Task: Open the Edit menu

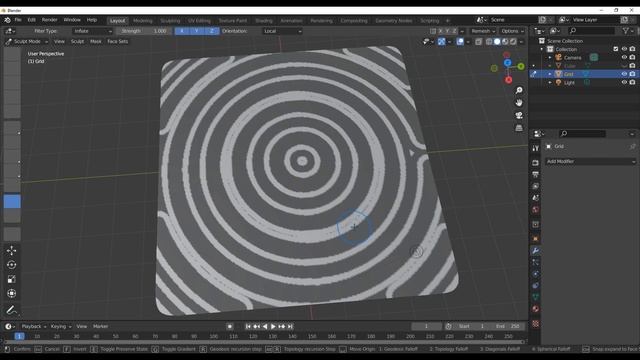Action: click(x=31, y=20)
